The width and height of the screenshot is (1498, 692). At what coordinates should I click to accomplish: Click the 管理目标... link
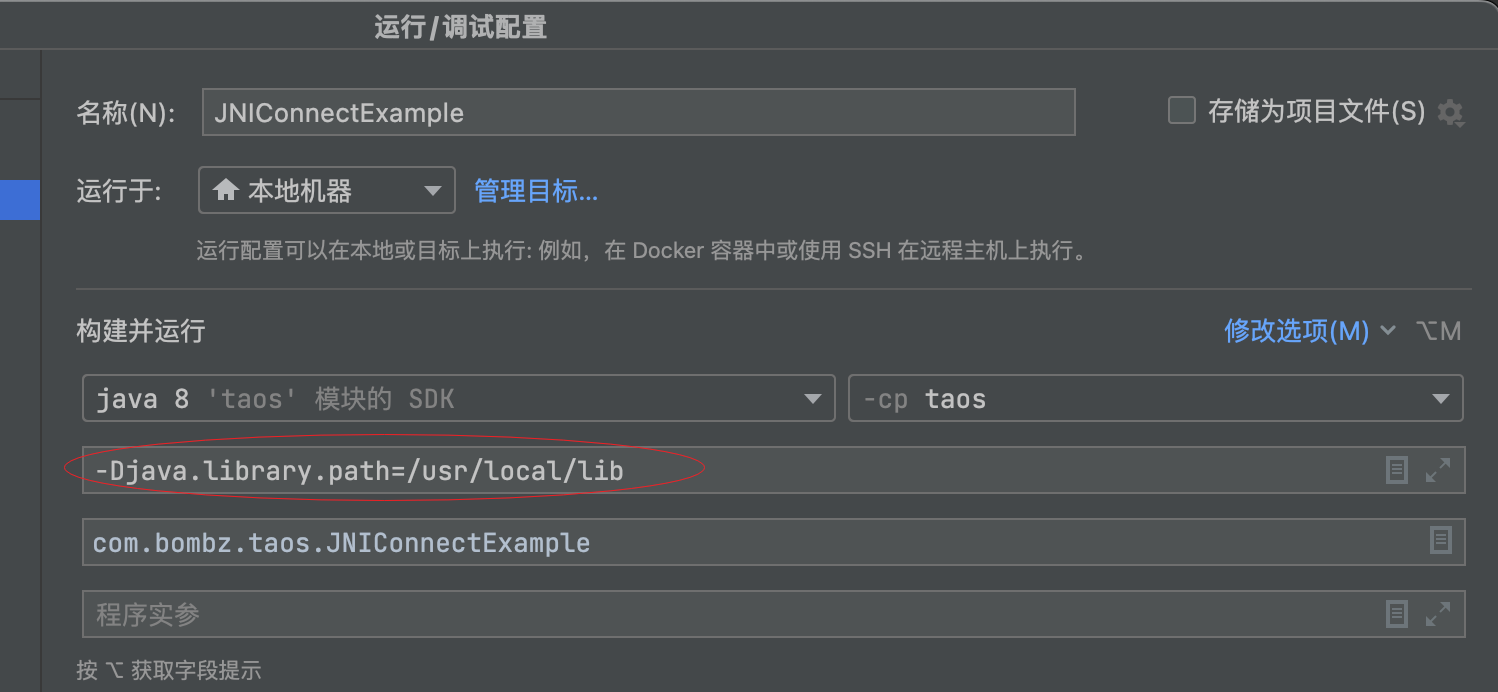537,191
